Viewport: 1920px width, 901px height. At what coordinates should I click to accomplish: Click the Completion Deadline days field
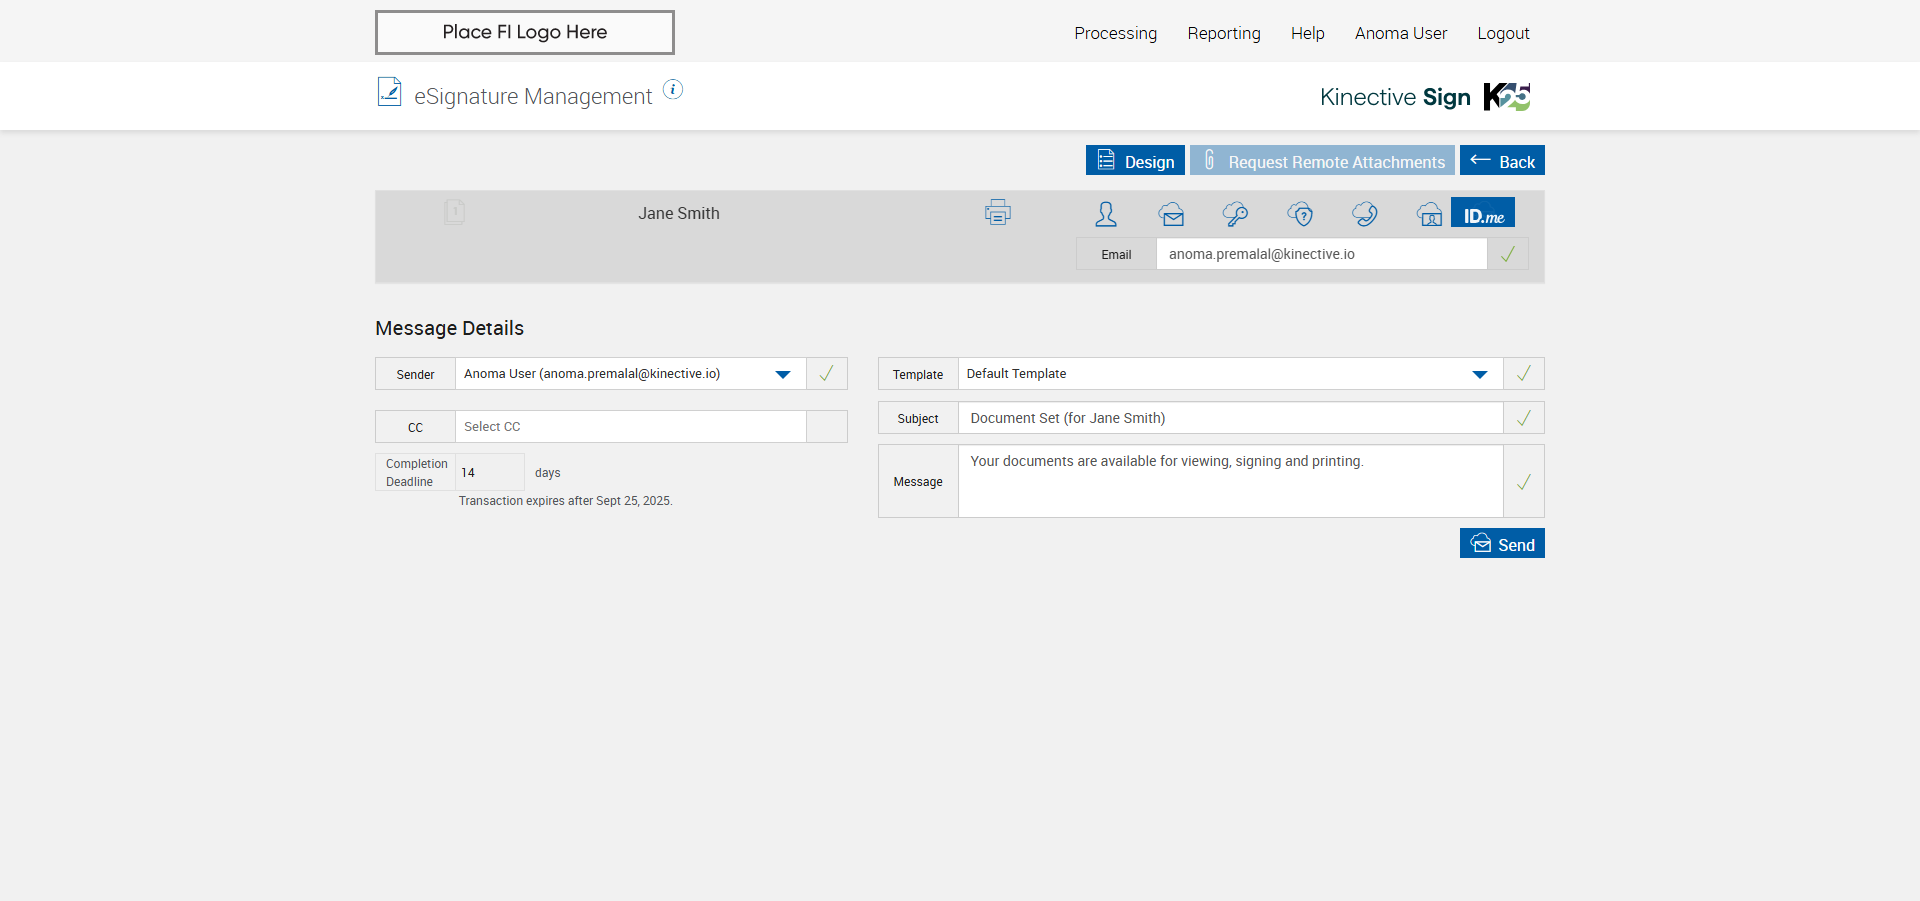pyautogui.click(x=489, y=472)
